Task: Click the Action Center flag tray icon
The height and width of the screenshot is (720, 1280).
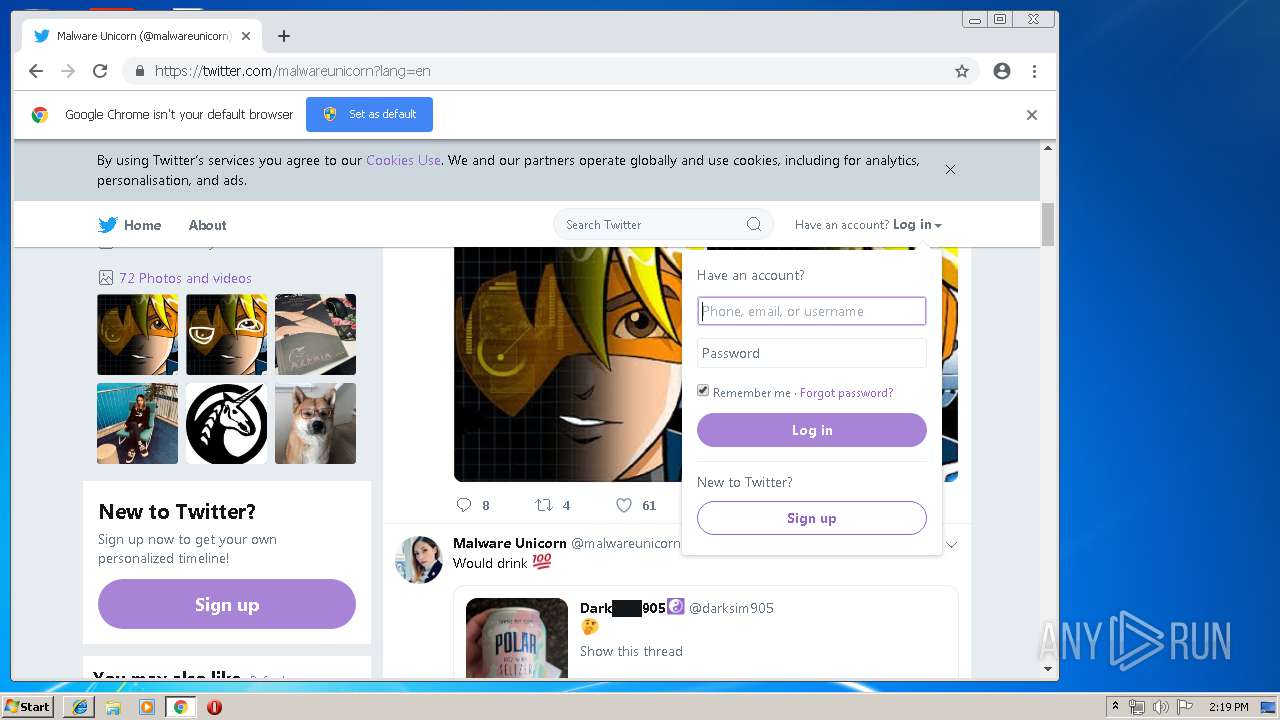Action: tap(1185, 707)
